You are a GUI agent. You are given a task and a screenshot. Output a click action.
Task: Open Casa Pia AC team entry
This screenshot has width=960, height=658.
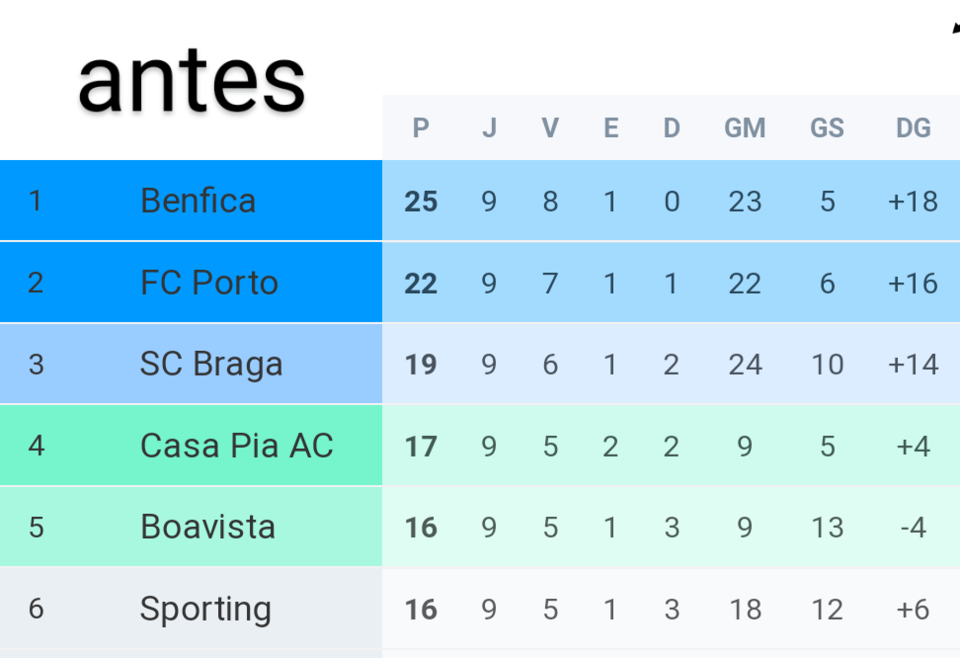[x=236, y=445]
